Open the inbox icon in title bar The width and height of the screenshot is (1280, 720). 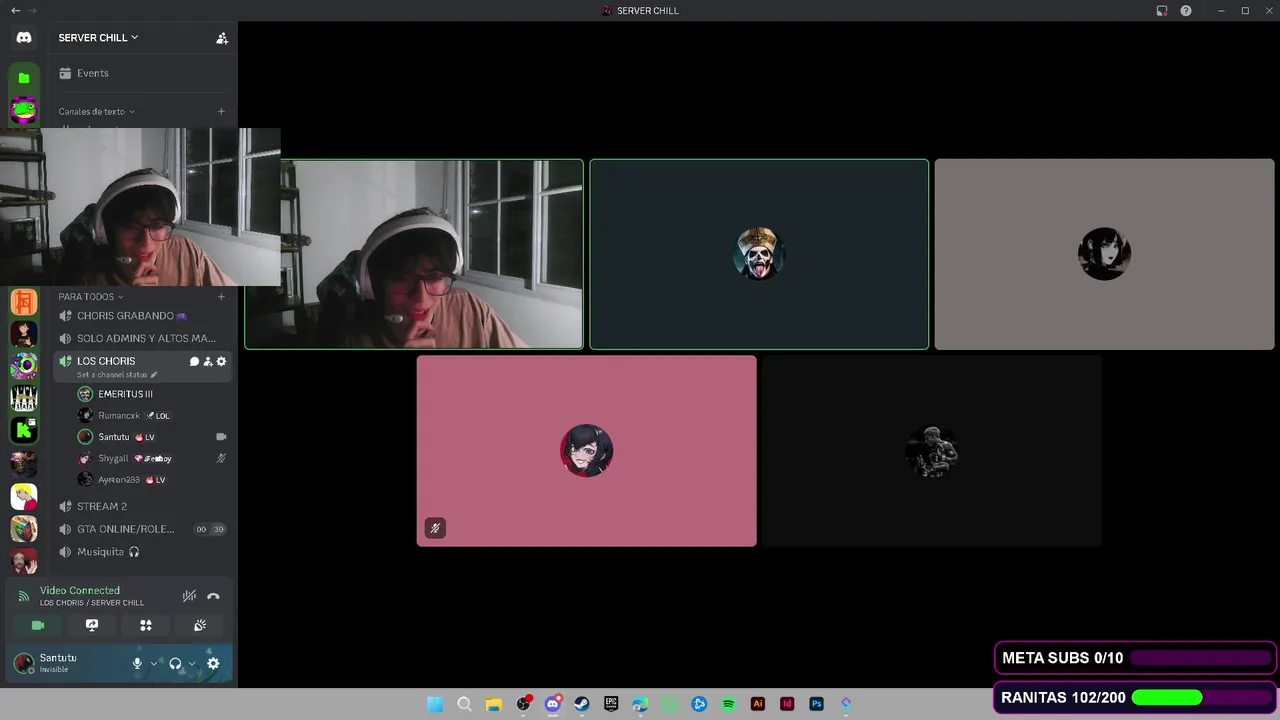(x=1162, y=10)
